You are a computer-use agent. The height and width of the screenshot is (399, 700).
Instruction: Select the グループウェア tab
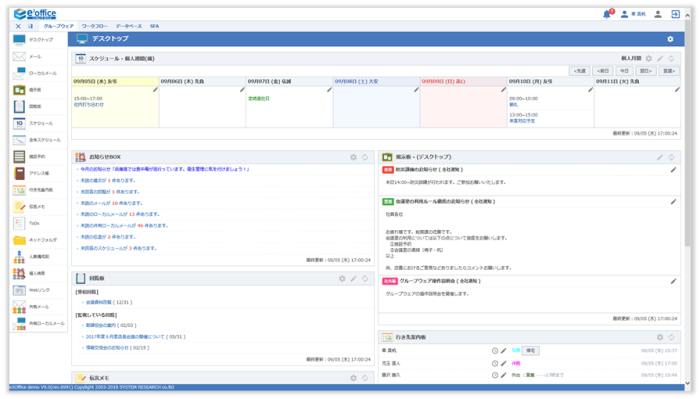pos(58,26)
